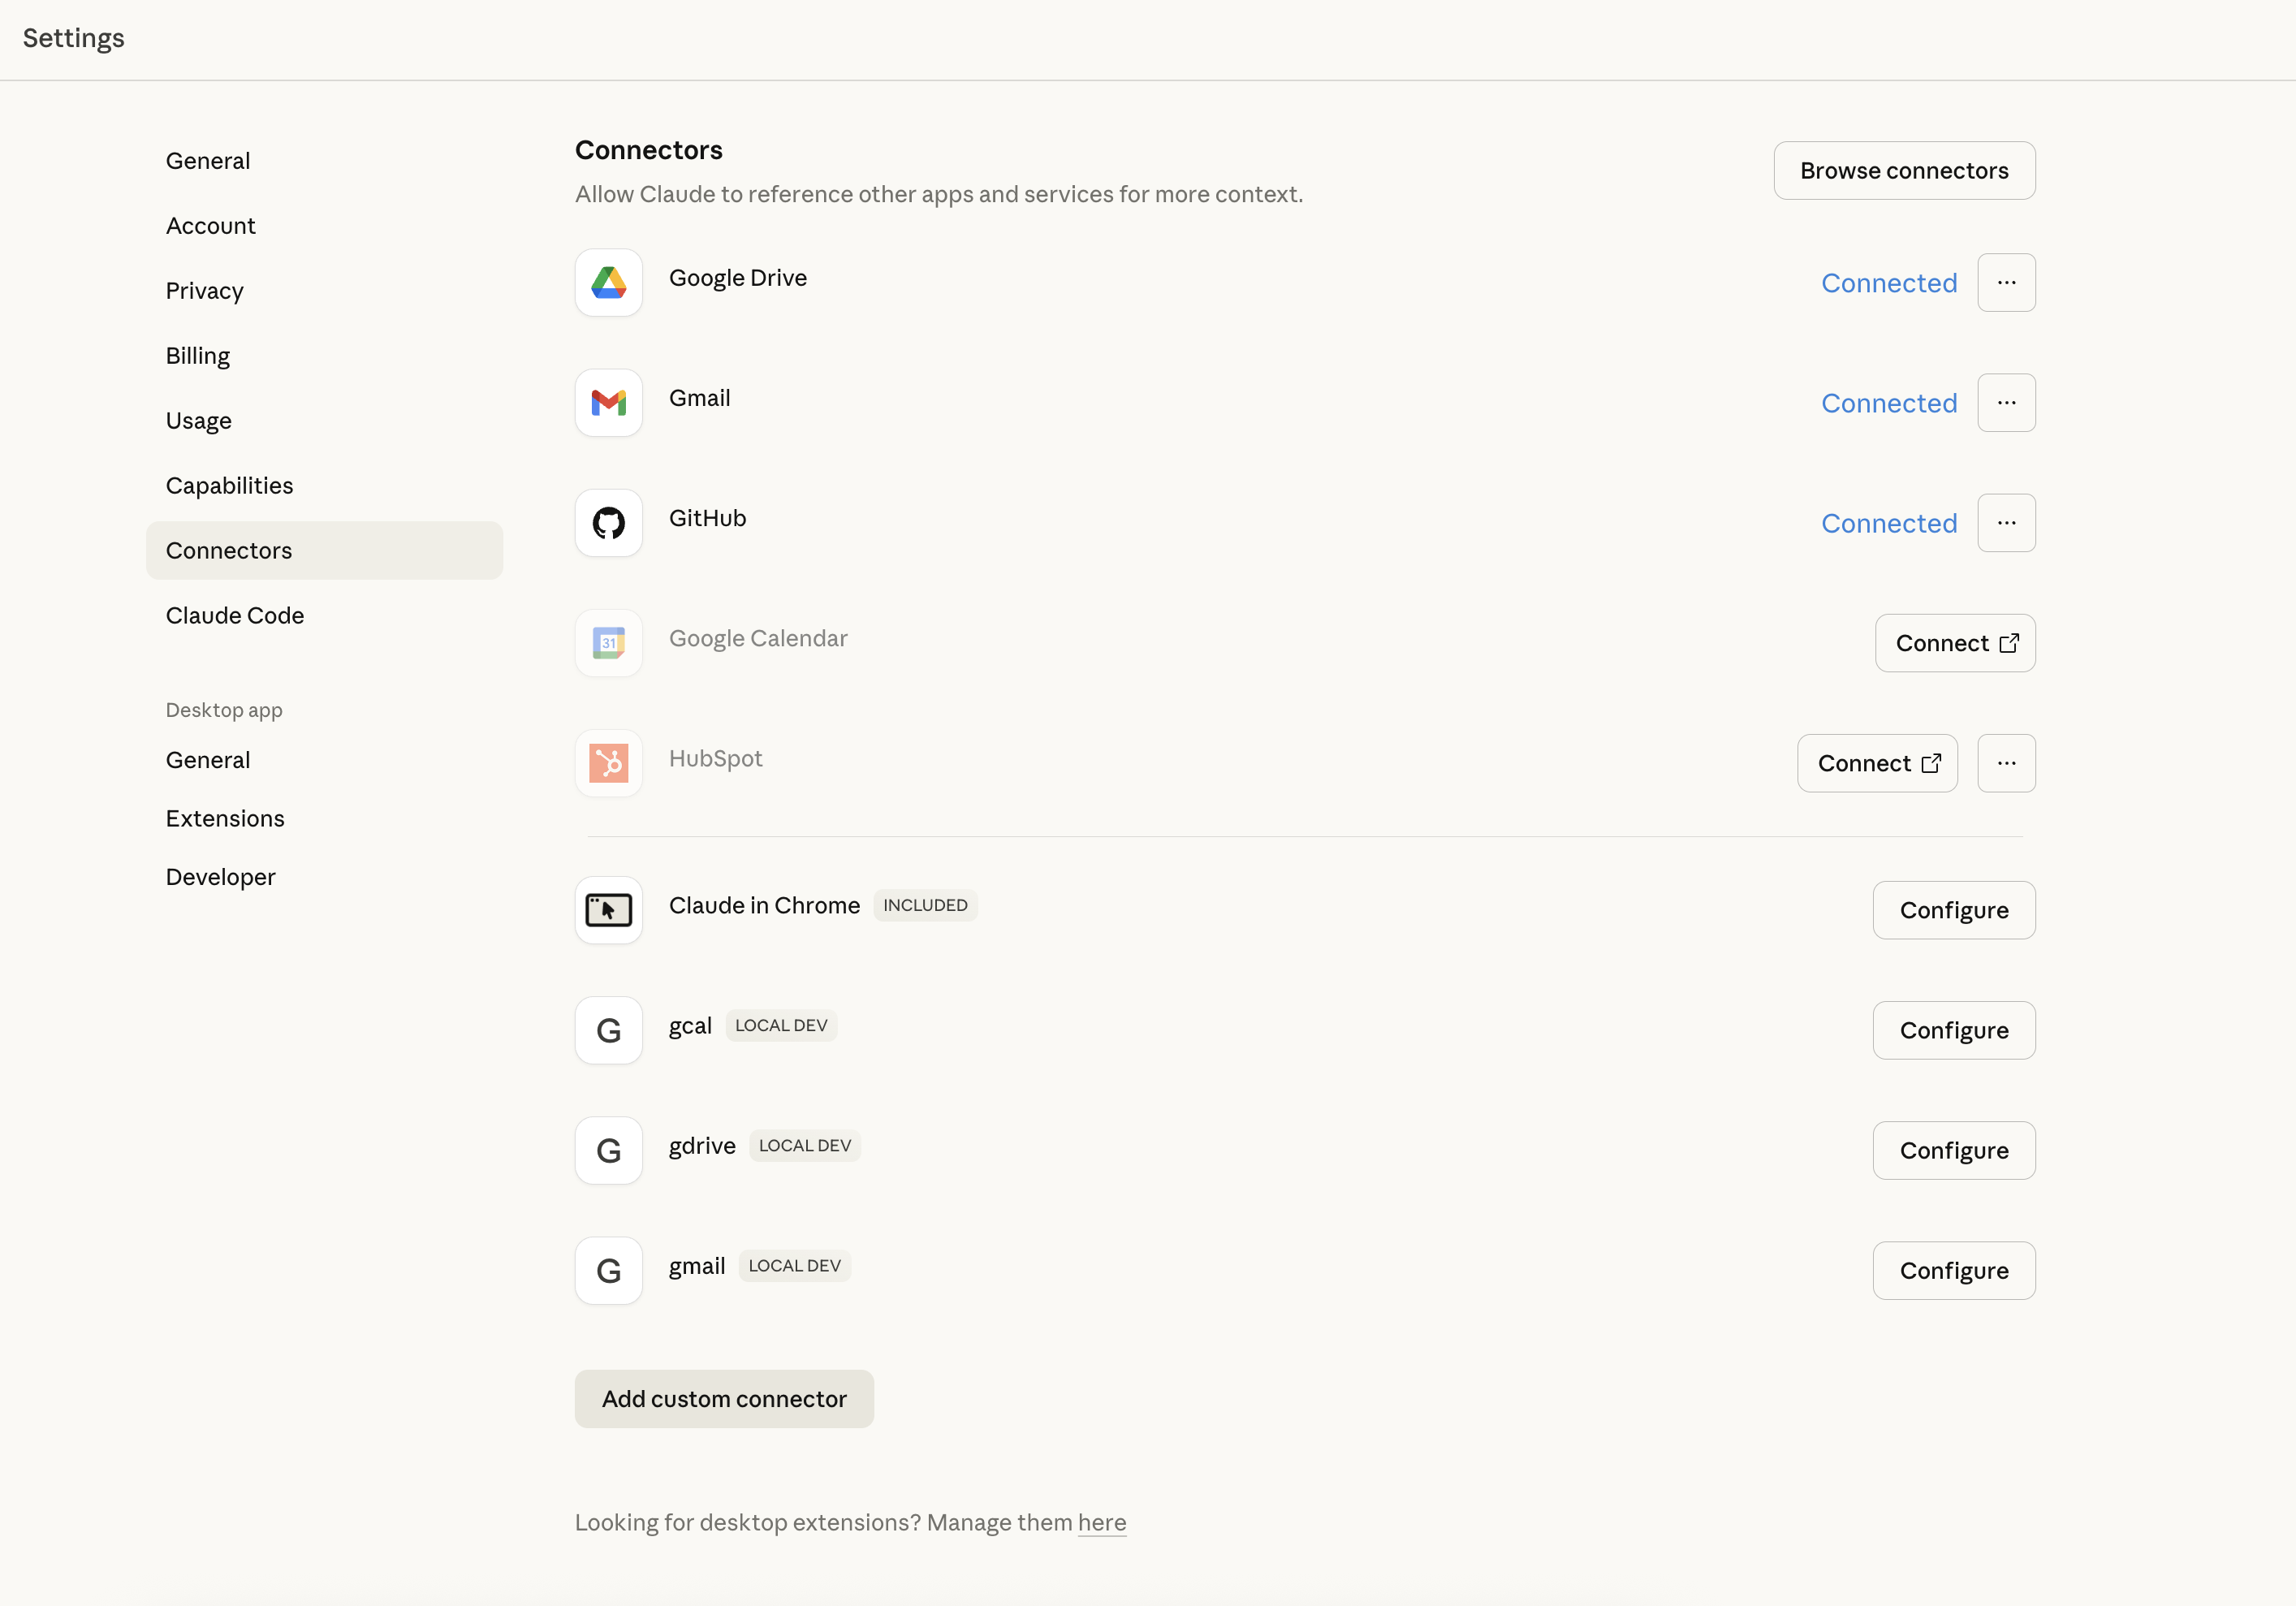This screenshot has height=1606, width=2296.
Task: Click the gdrive G letter icon
Action: coord(608,1150)
